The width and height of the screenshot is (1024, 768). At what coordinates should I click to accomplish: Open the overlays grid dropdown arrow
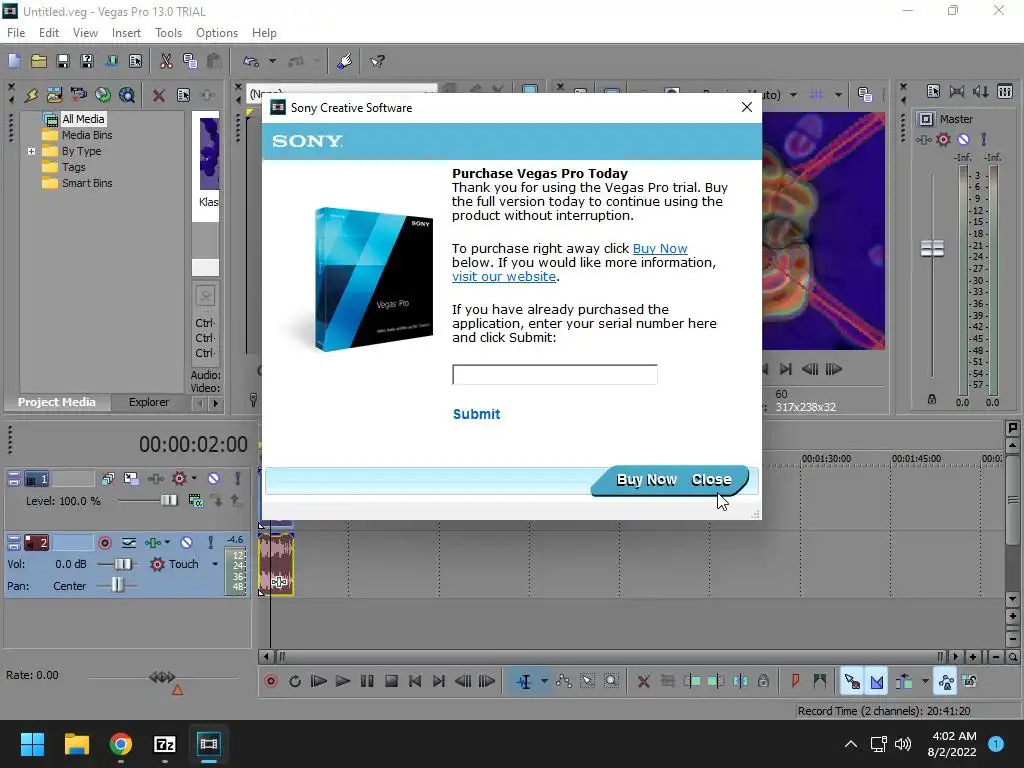838,95
